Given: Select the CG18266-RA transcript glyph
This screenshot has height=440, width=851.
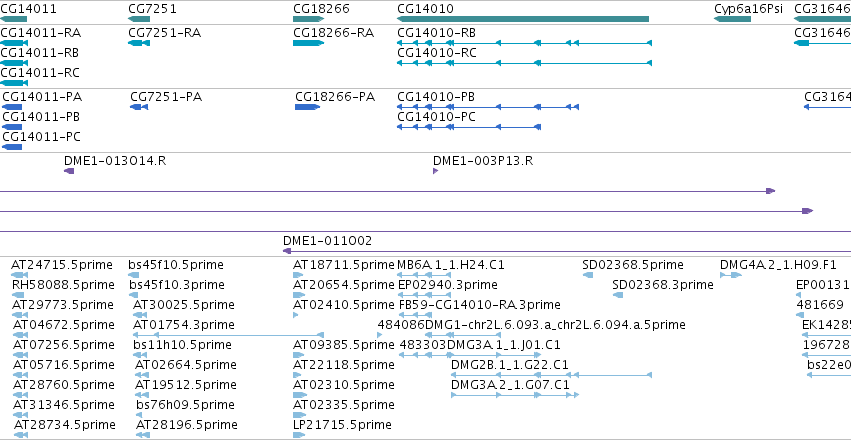Looking at the screenshot, I should click(308, 43).
